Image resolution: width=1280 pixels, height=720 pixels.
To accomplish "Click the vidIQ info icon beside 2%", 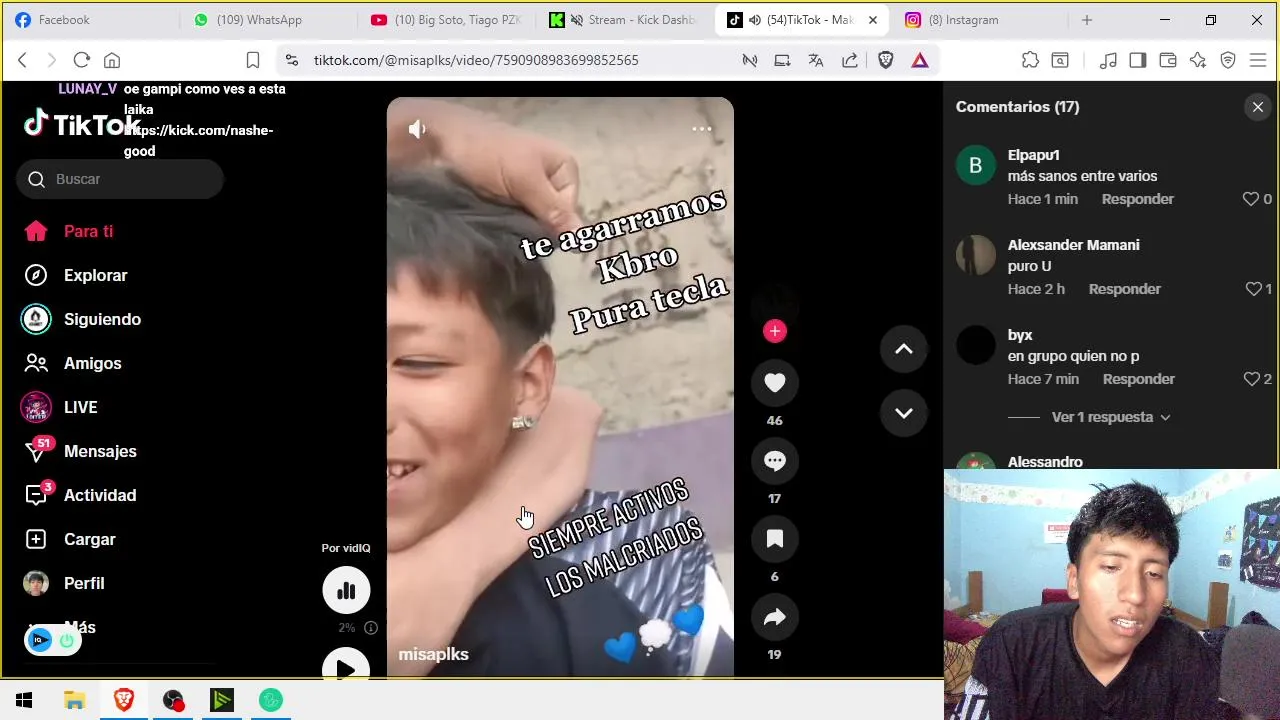I will coord(371,628).
